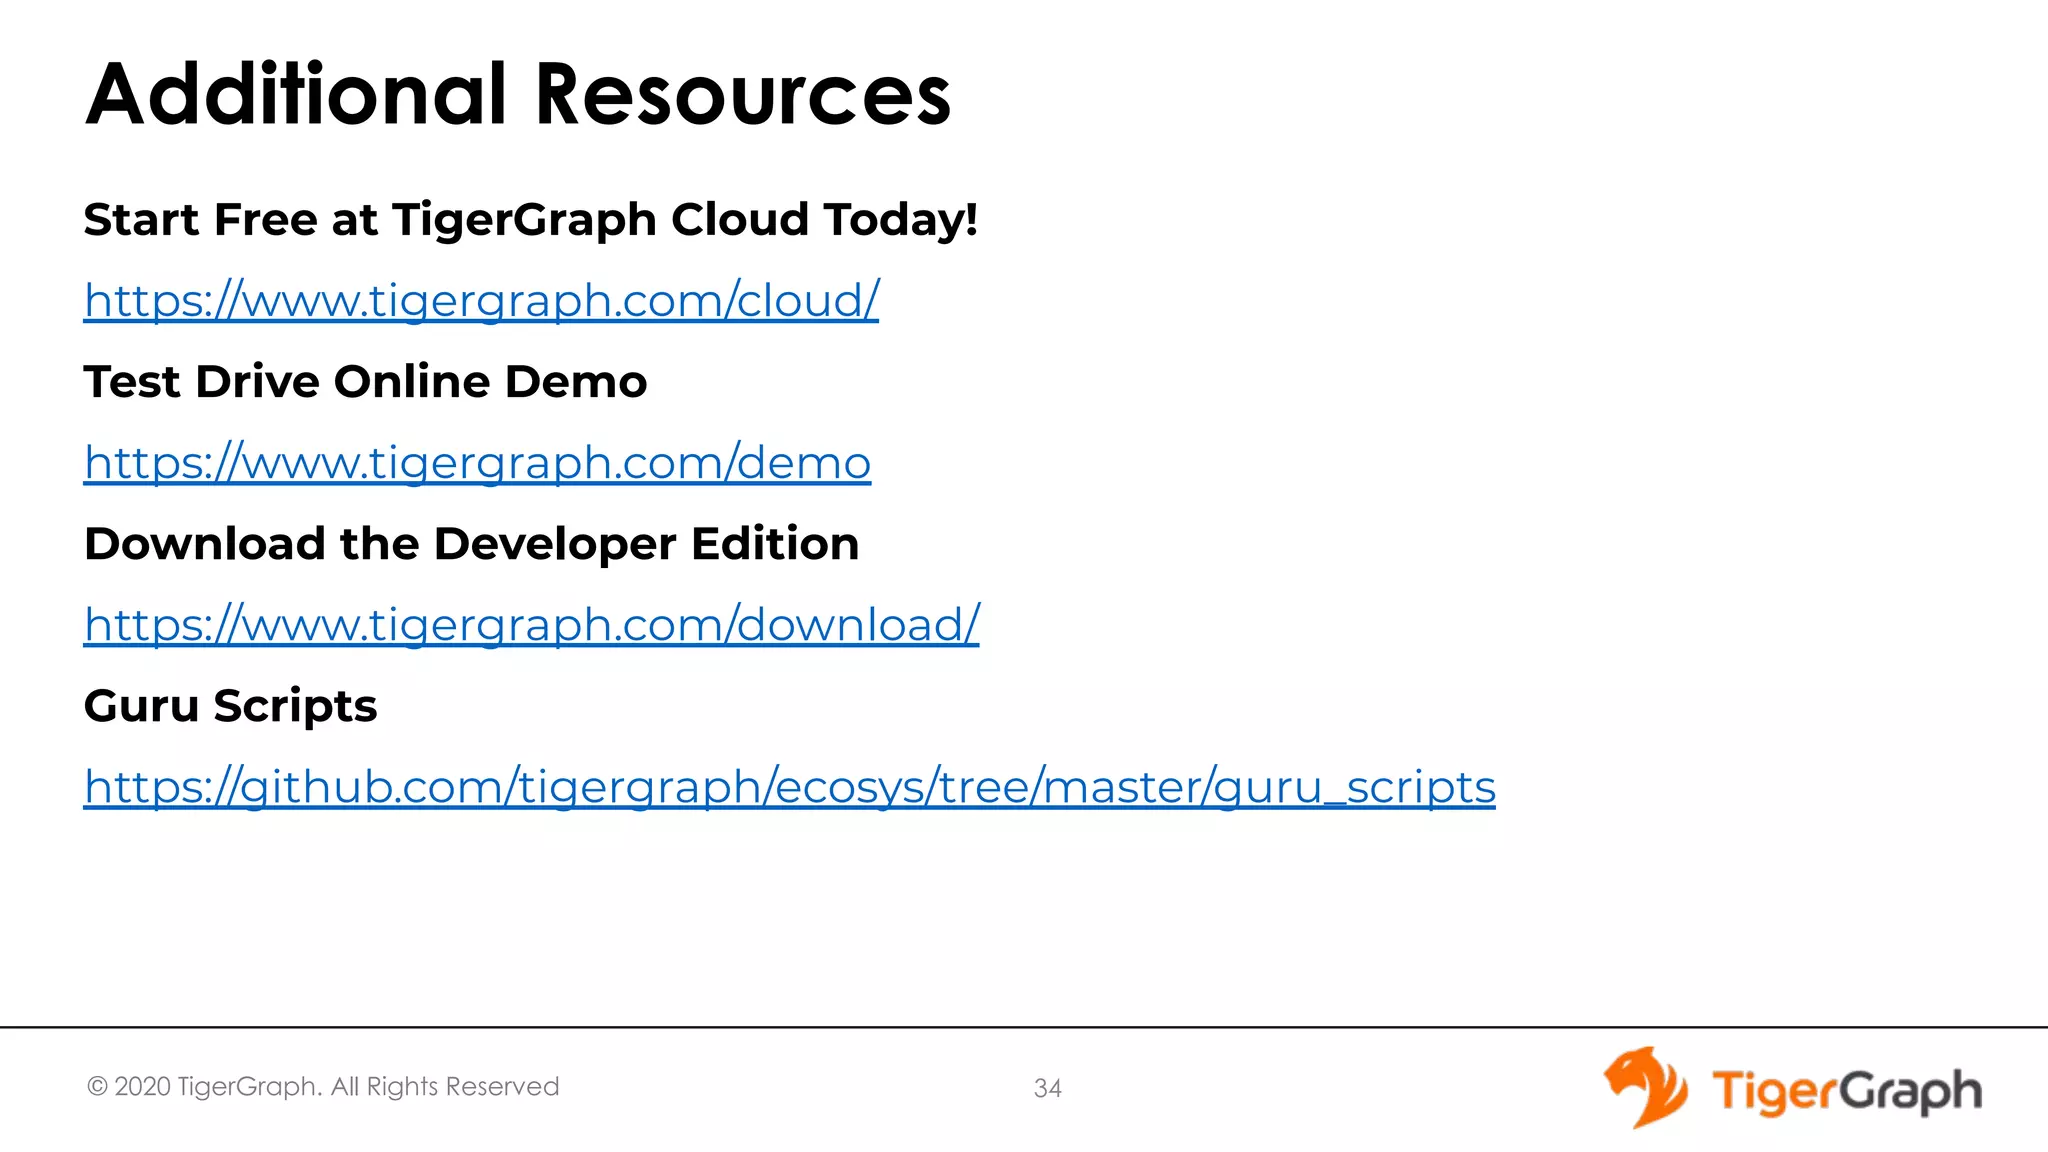
Task: Click the 'Guru Scripts' heading
Action: pos(230,707)
